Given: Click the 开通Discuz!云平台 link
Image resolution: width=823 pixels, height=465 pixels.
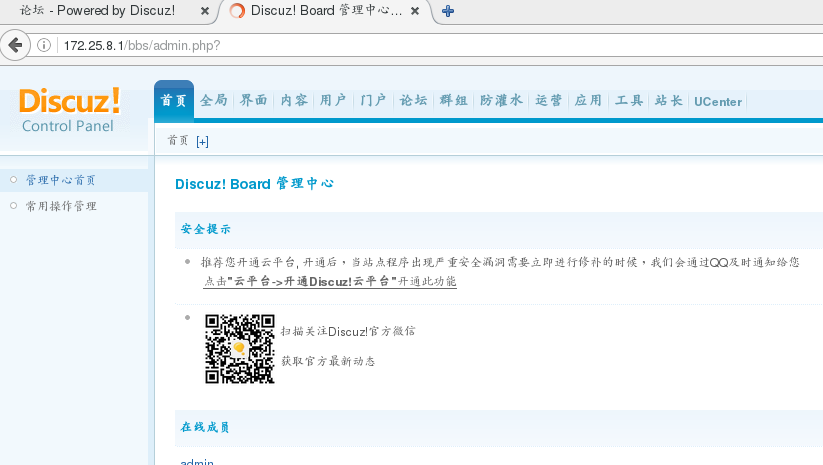Looking at the screenshot, I should 330,281.
